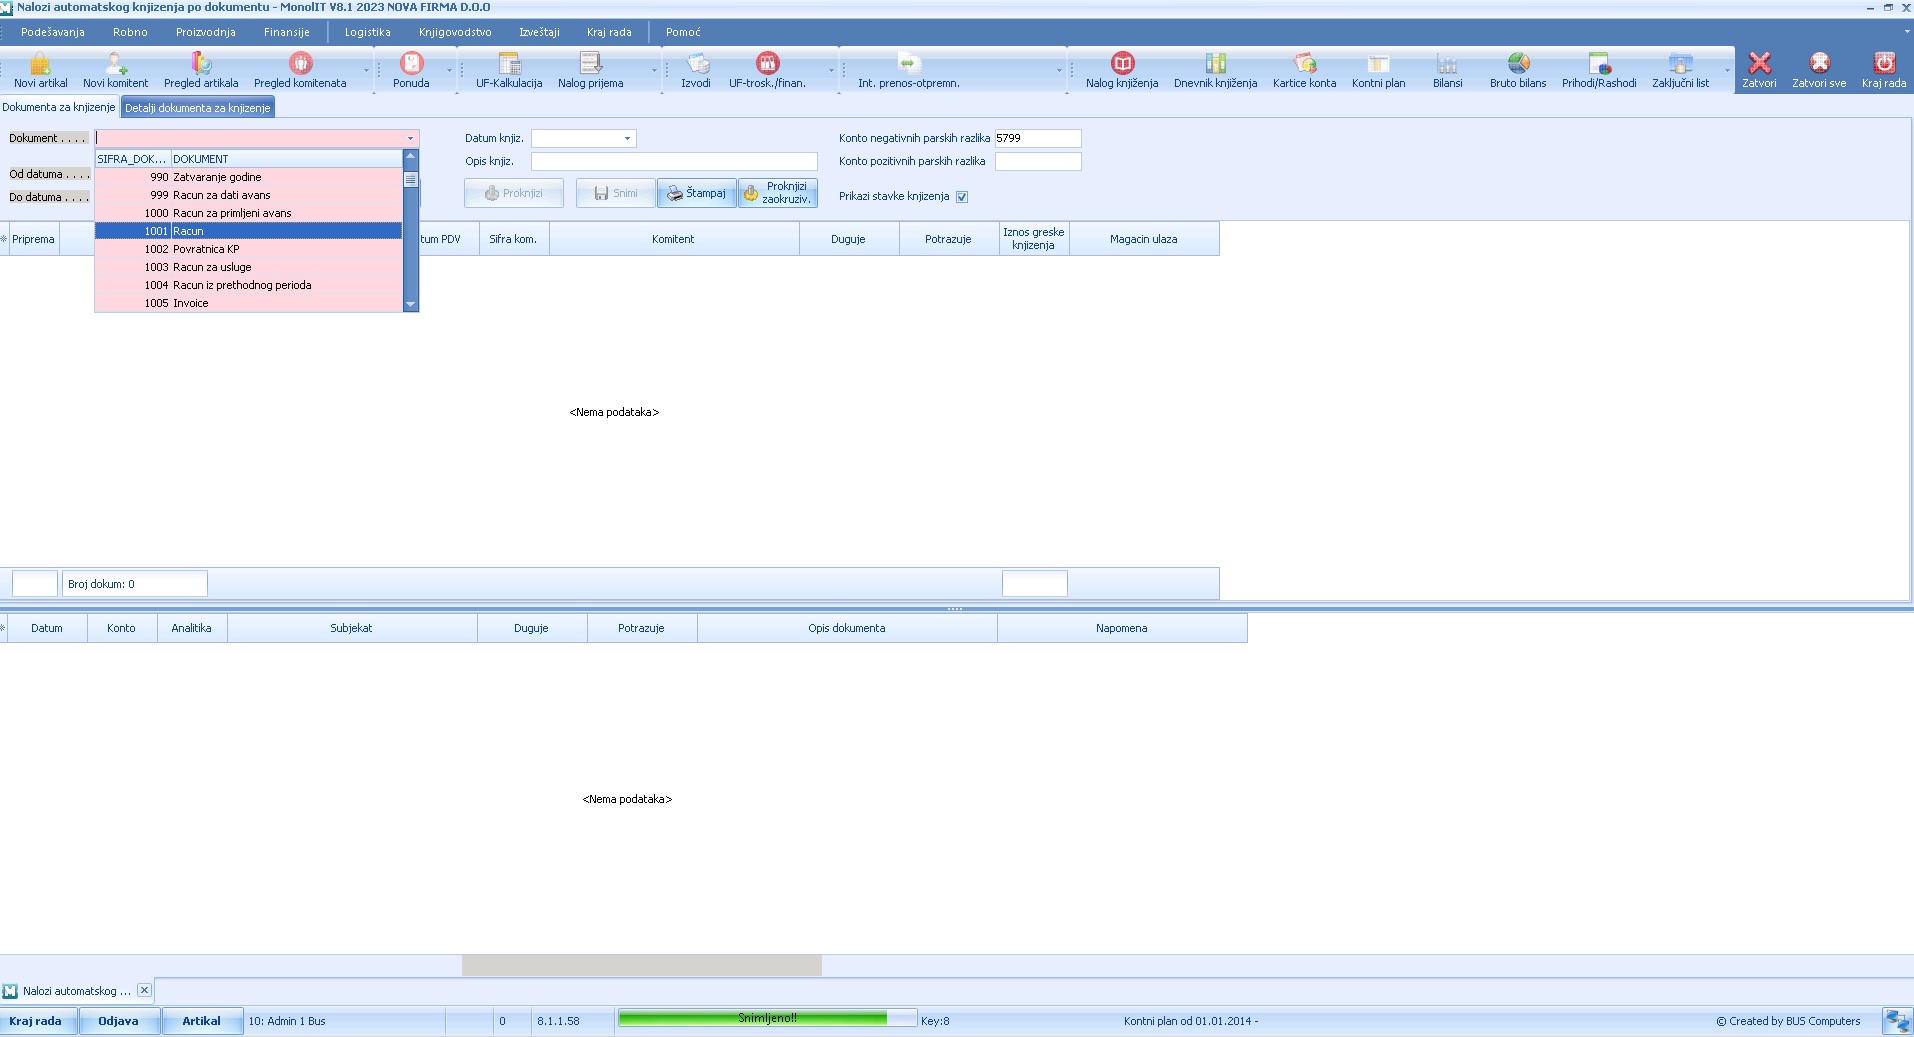Open the Knjigovodstvo menu

pos(455,32)
